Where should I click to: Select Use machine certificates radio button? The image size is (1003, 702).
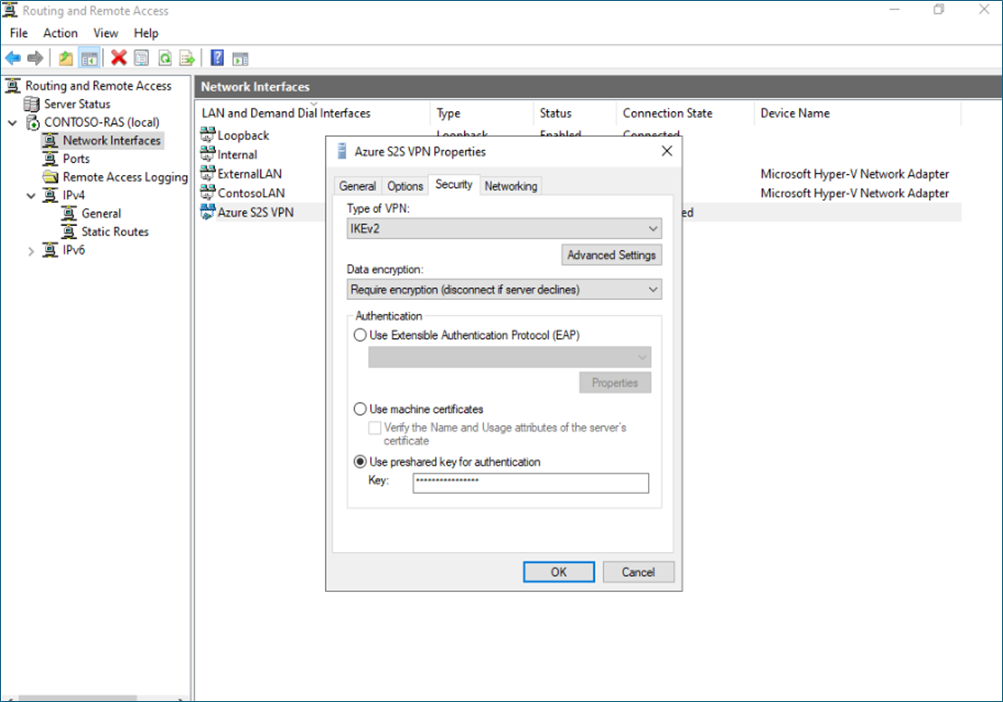[x=361, y=409]
